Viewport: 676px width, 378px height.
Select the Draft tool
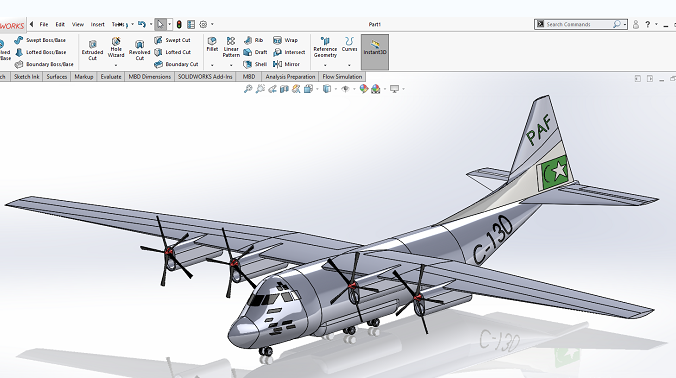(x=256, y=52)
